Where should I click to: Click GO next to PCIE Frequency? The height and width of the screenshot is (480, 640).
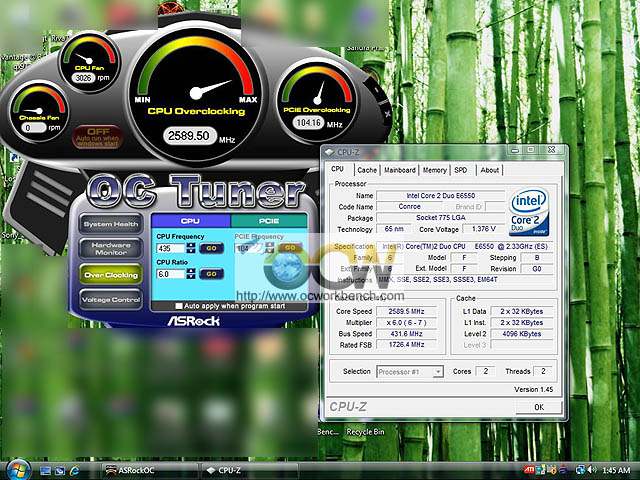pyautogui.click(x=290, y=248)
